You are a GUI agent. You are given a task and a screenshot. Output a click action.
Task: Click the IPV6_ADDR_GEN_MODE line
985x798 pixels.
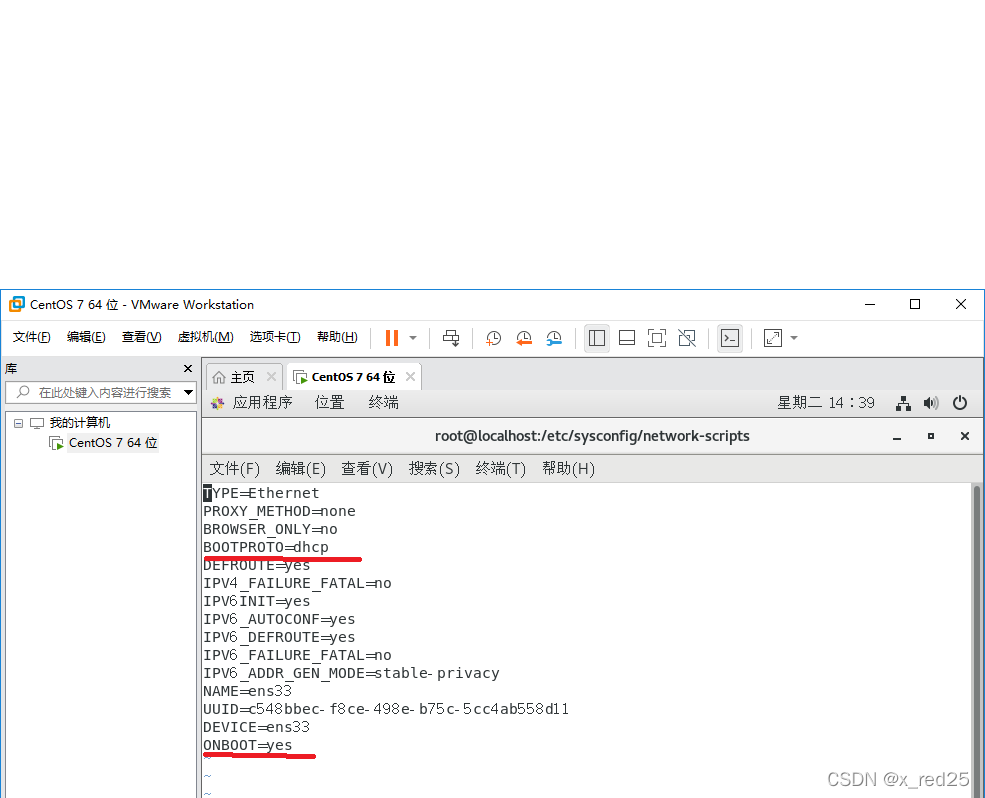pos(351,674)
